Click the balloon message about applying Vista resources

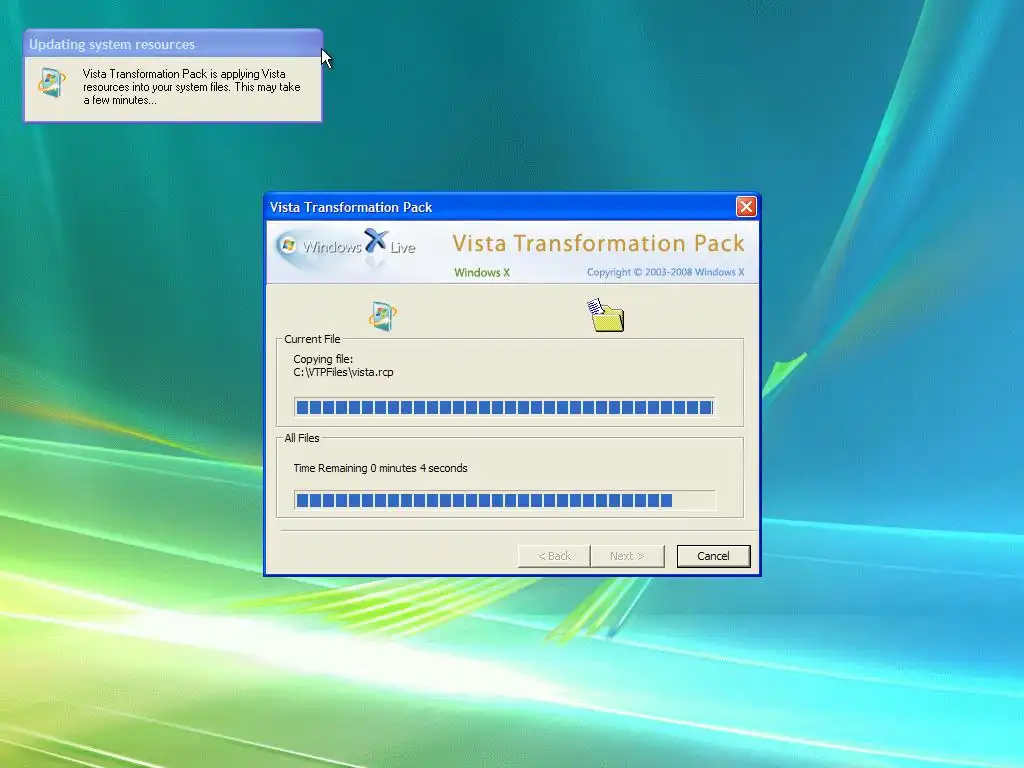[191, 87]
